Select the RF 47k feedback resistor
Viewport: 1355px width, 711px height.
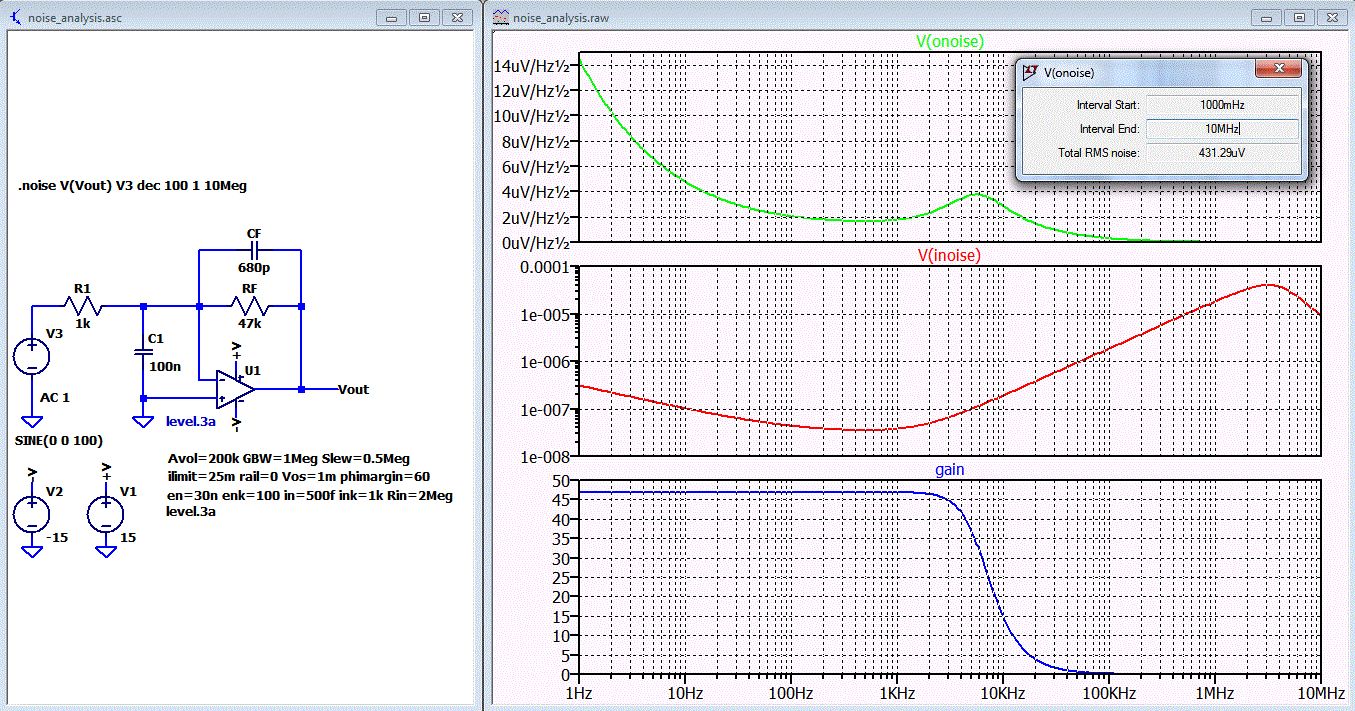click(x=250, y=305)
